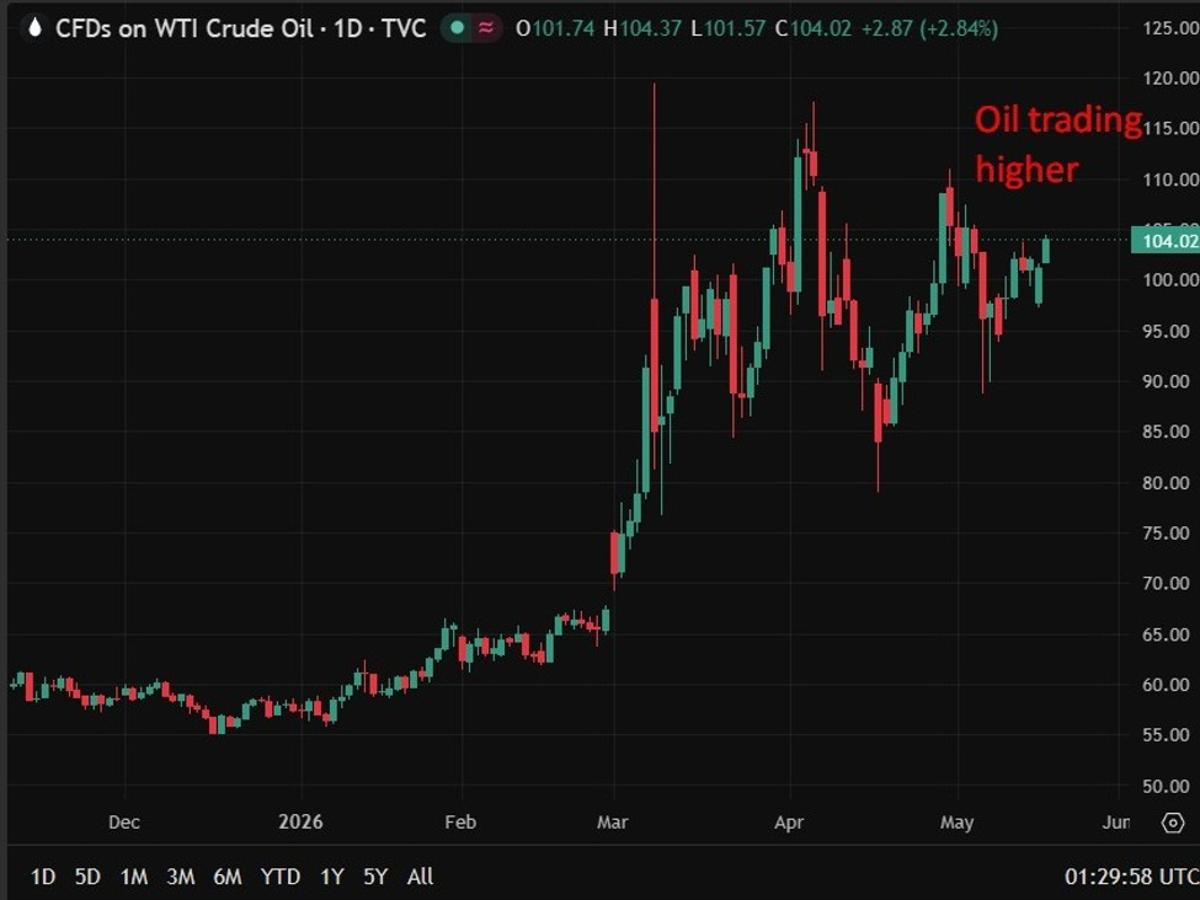Select the 1Y time range

pyautogui.click(x=331, y=877)
